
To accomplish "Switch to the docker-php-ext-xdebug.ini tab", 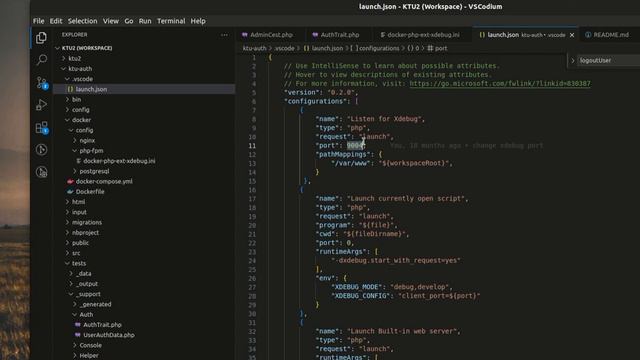I will click(x=423, y=35).
